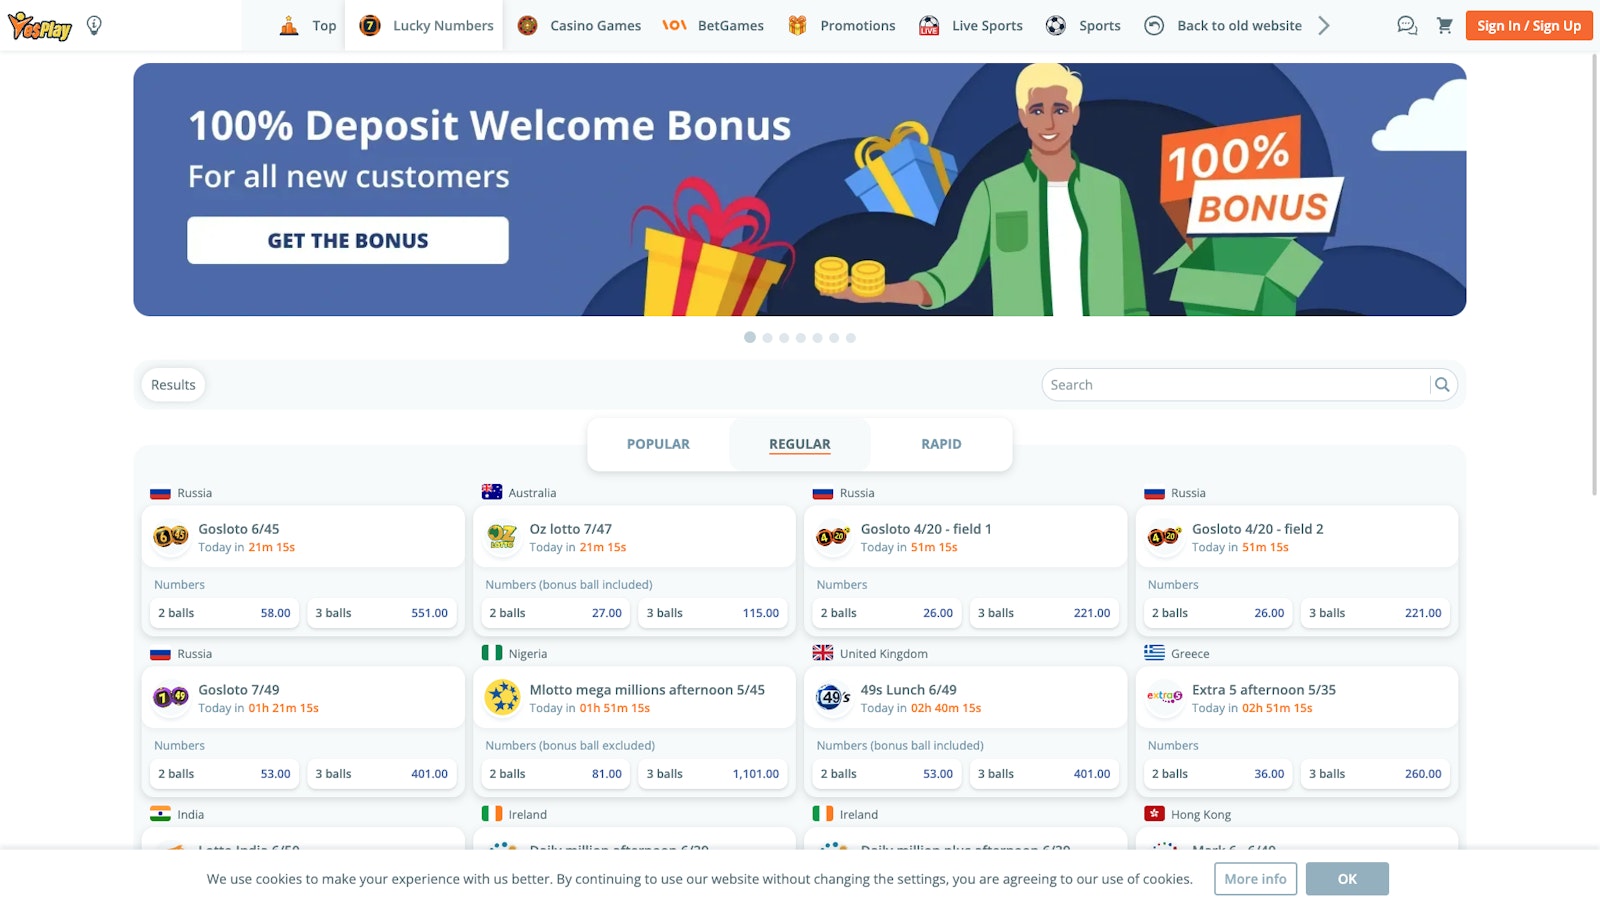1600x908 pixels.
Task: Click the GET THE BONUS button
Action: pos(348,240)
